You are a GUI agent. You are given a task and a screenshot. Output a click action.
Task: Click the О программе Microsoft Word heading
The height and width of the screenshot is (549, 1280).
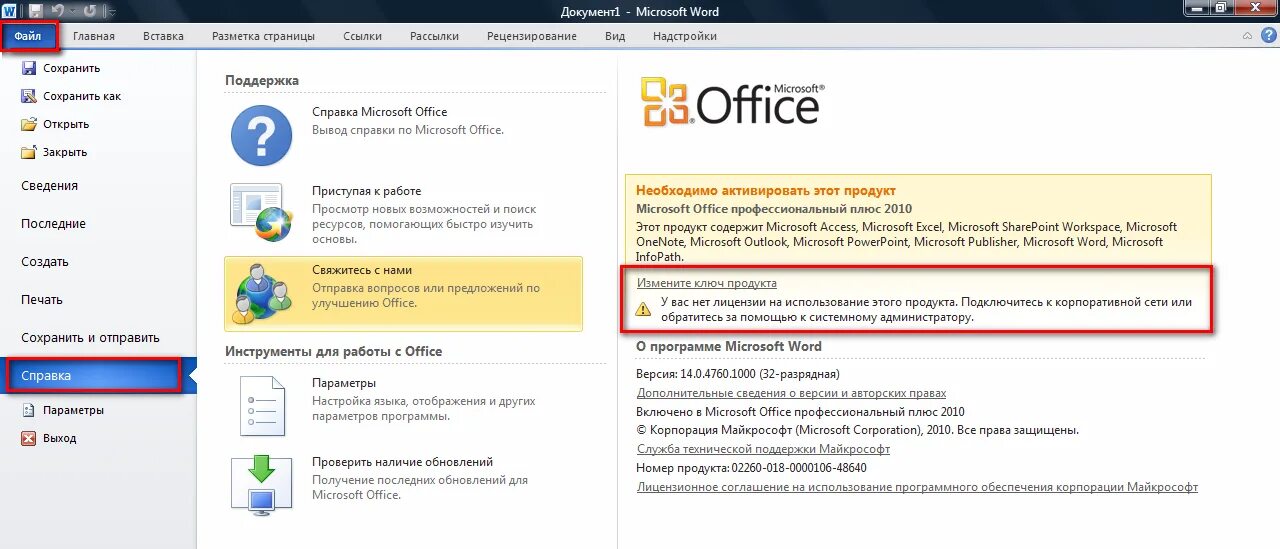pyautogui.click(x=729, y=346)
